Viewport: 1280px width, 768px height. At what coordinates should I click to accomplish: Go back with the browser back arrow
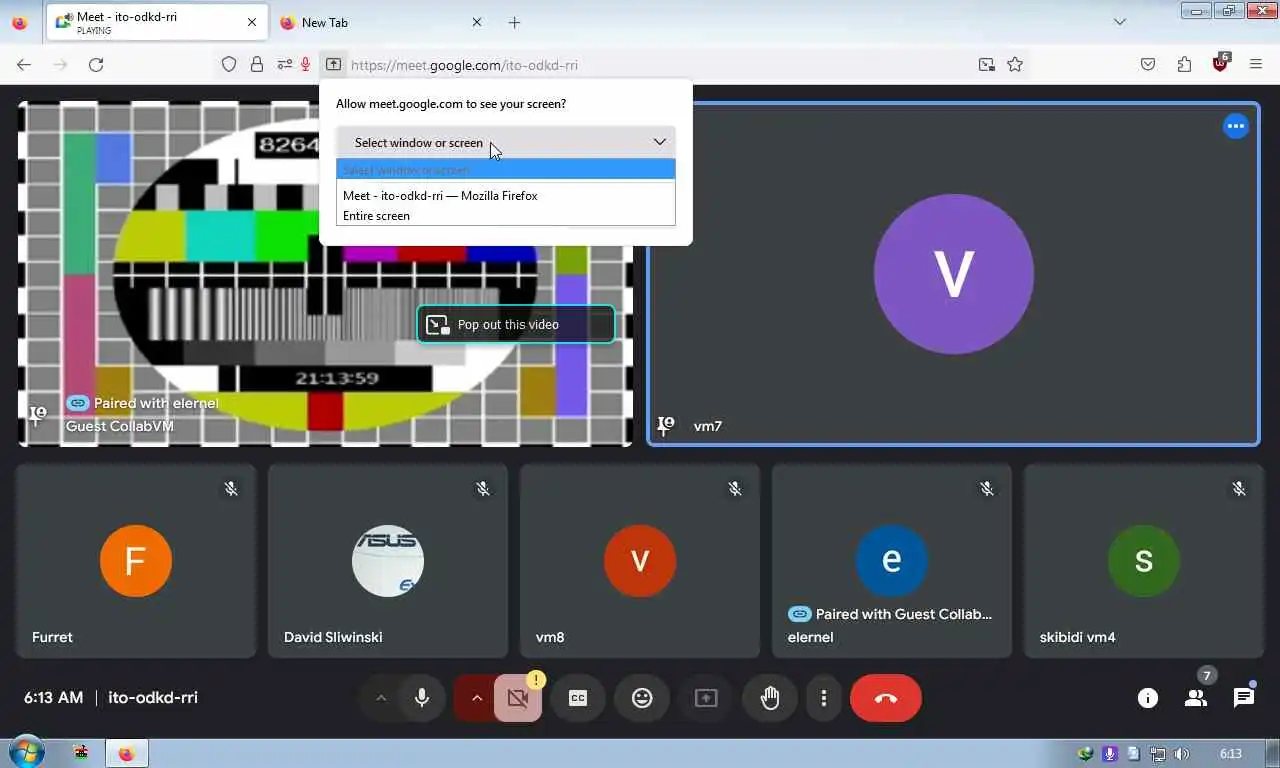[x=24, y=65]
